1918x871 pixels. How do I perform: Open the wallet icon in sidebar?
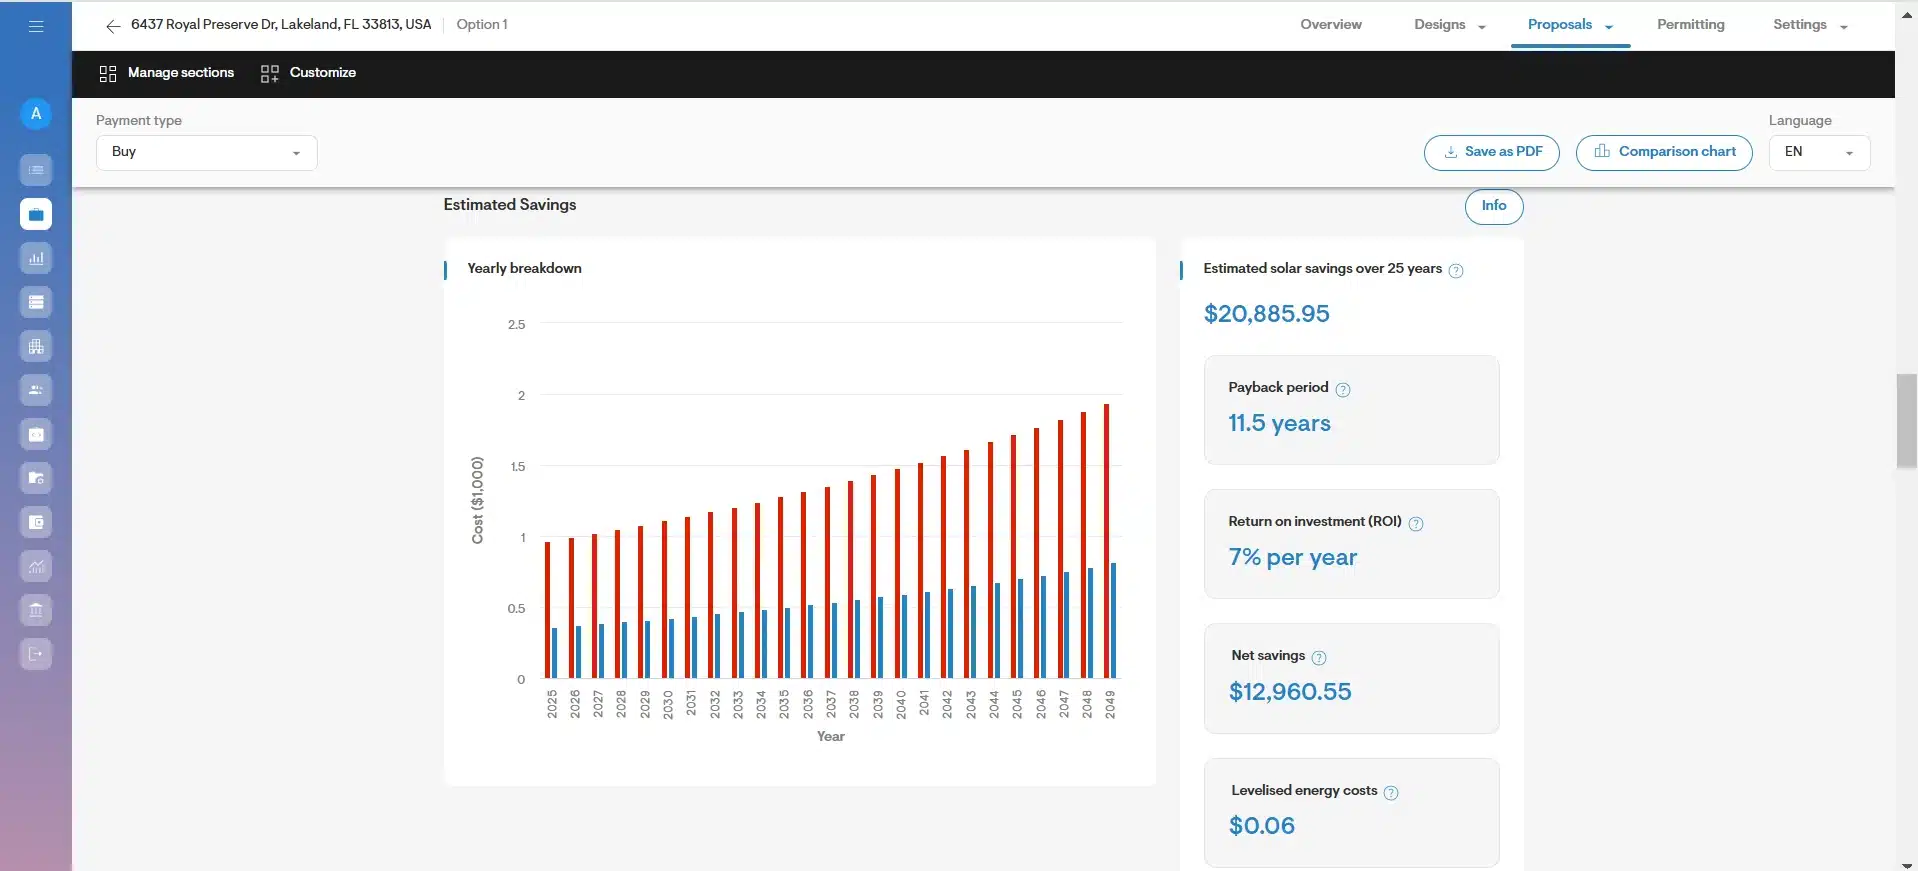point(36,522)
